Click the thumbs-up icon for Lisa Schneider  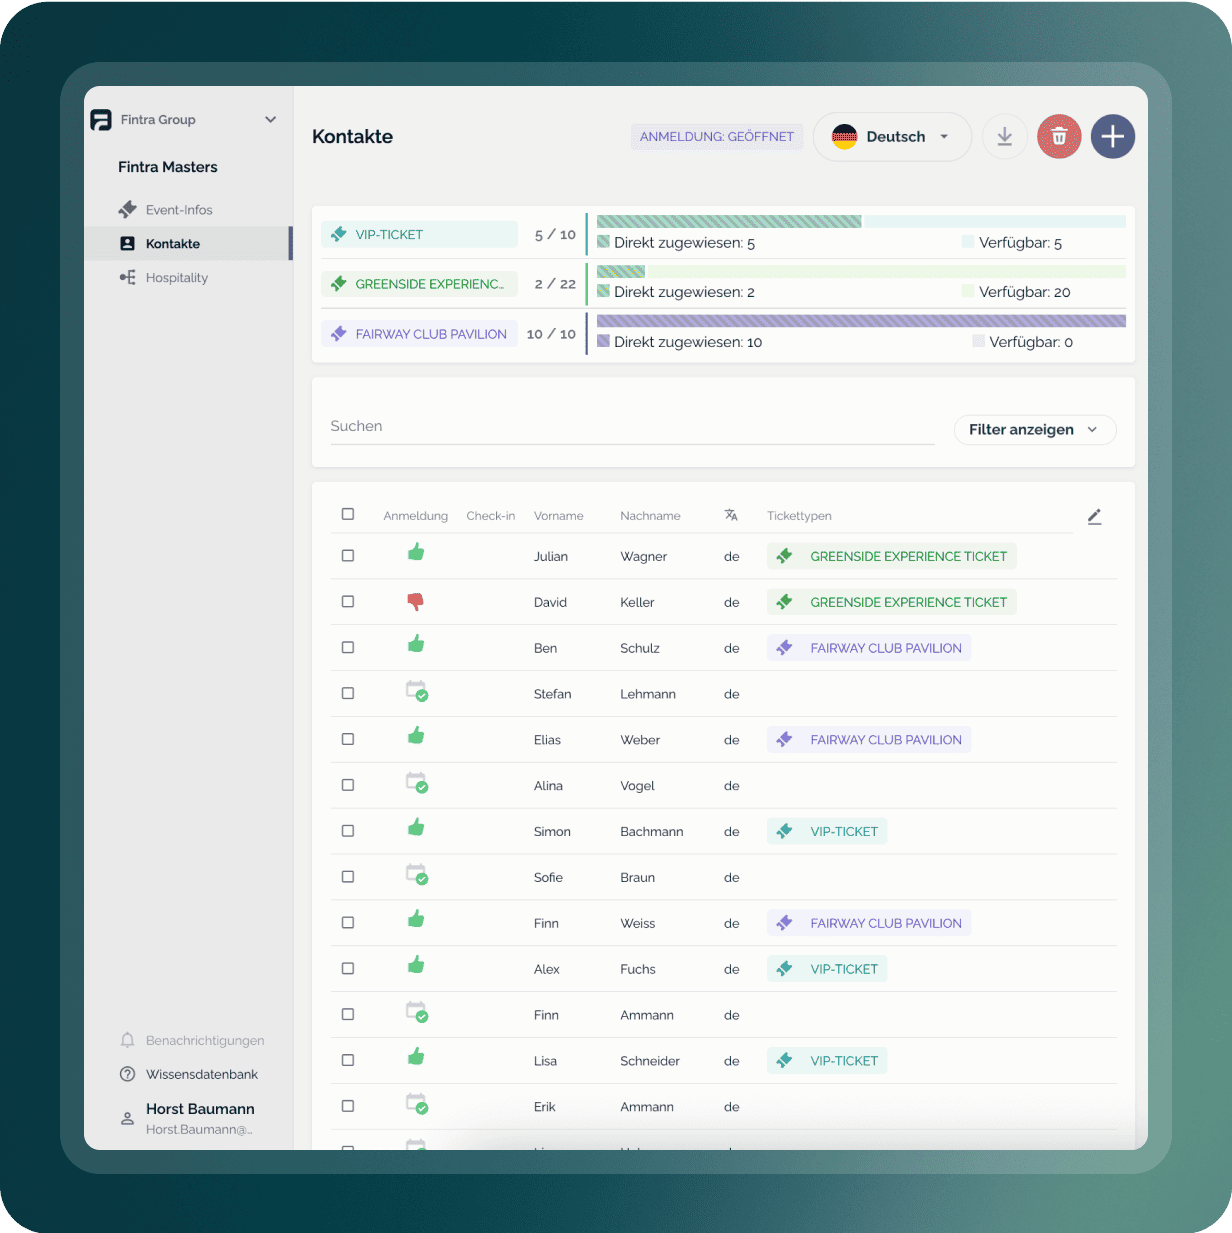pos(416,1056)
